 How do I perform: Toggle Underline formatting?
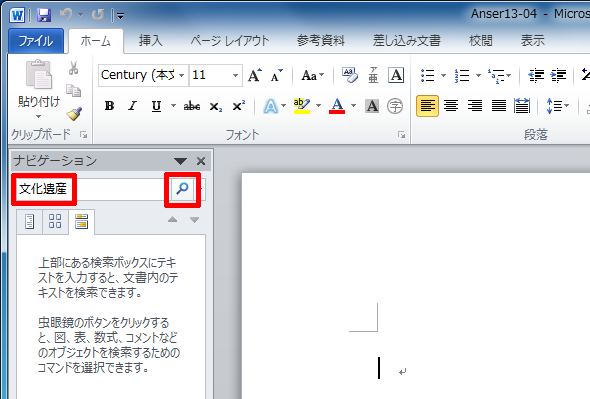click(156, 106)
